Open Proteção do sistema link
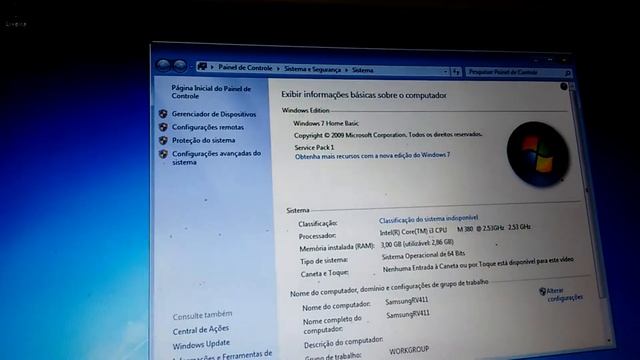640x360 pixels. tap(203, 140)
